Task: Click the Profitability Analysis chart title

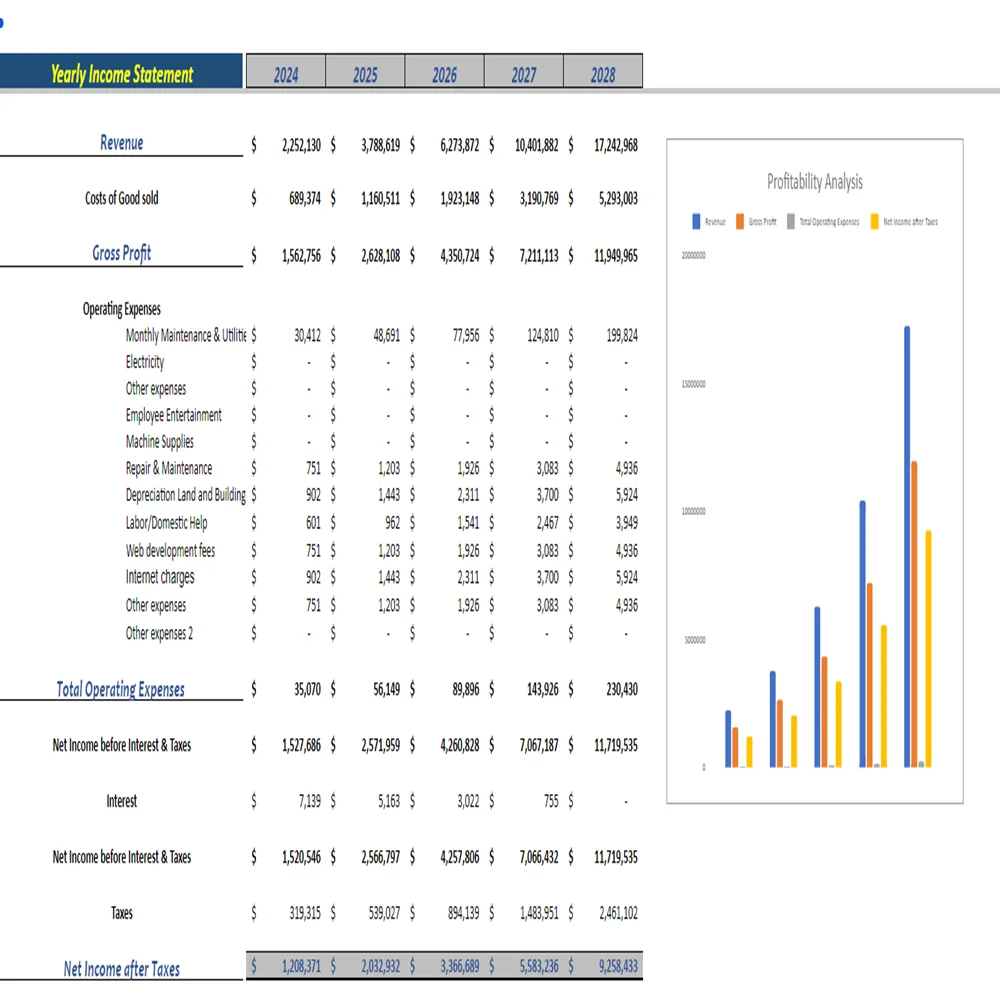Action: 814,182
